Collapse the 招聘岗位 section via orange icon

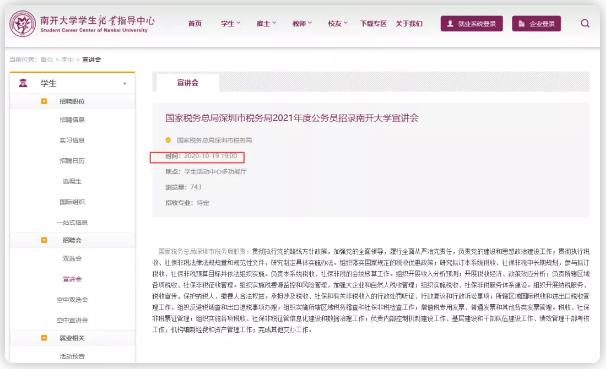[44, 101]
